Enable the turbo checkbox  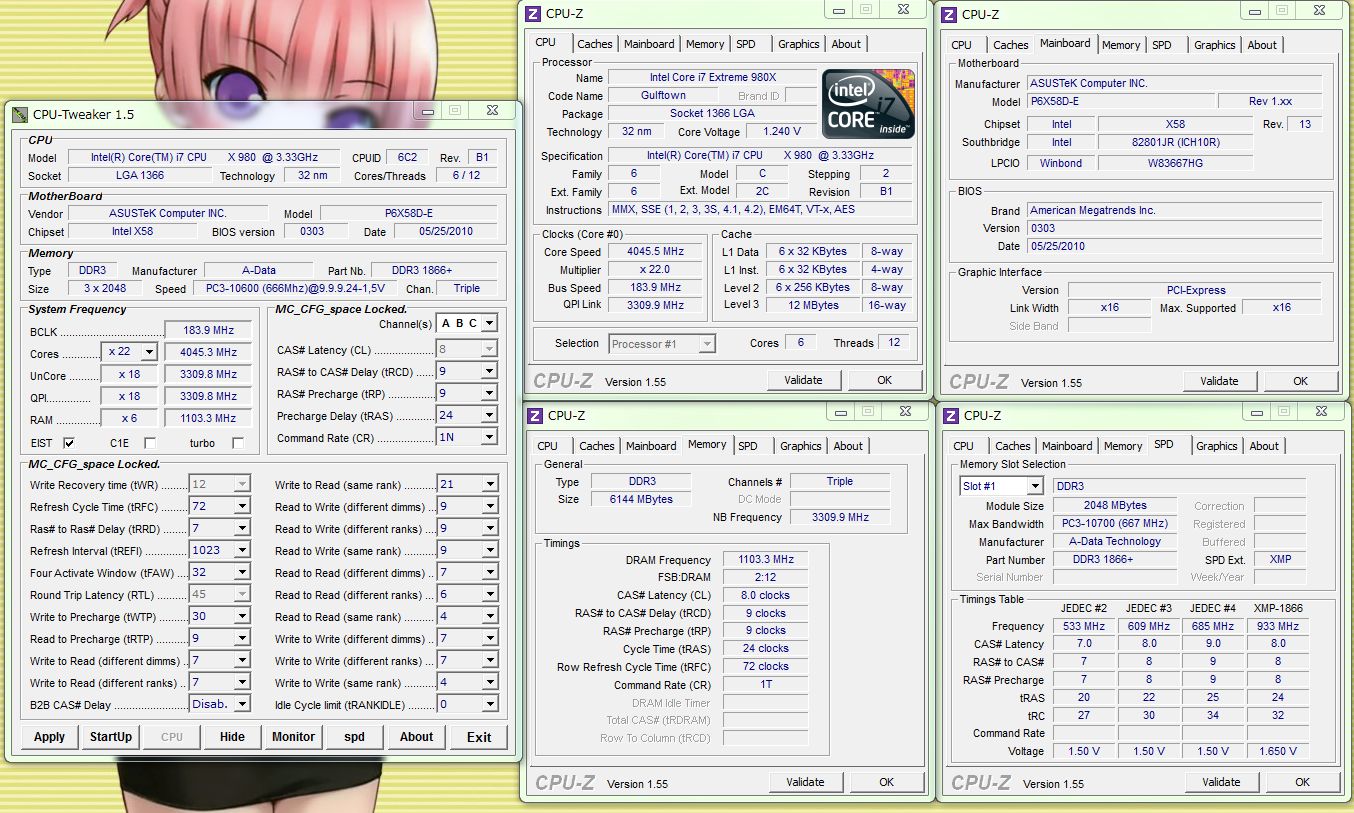click(238, 443)
